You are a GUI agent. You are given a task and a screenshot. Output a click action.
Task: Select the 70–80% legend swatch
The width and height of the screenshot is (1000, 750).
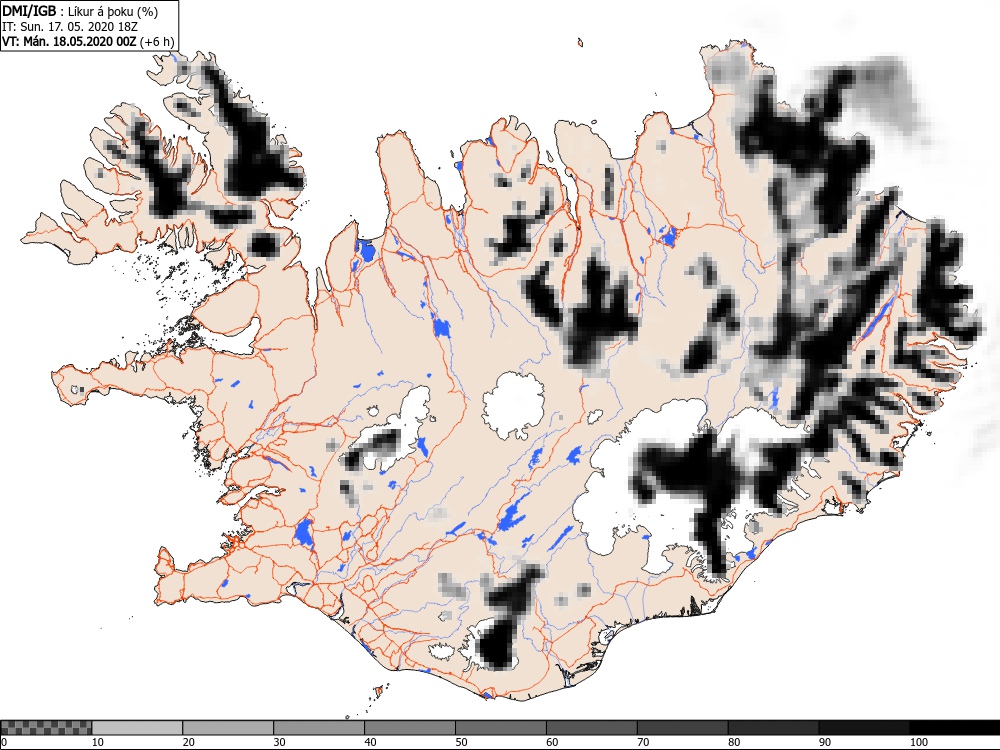pyautogui.click(x=682, y=728)
